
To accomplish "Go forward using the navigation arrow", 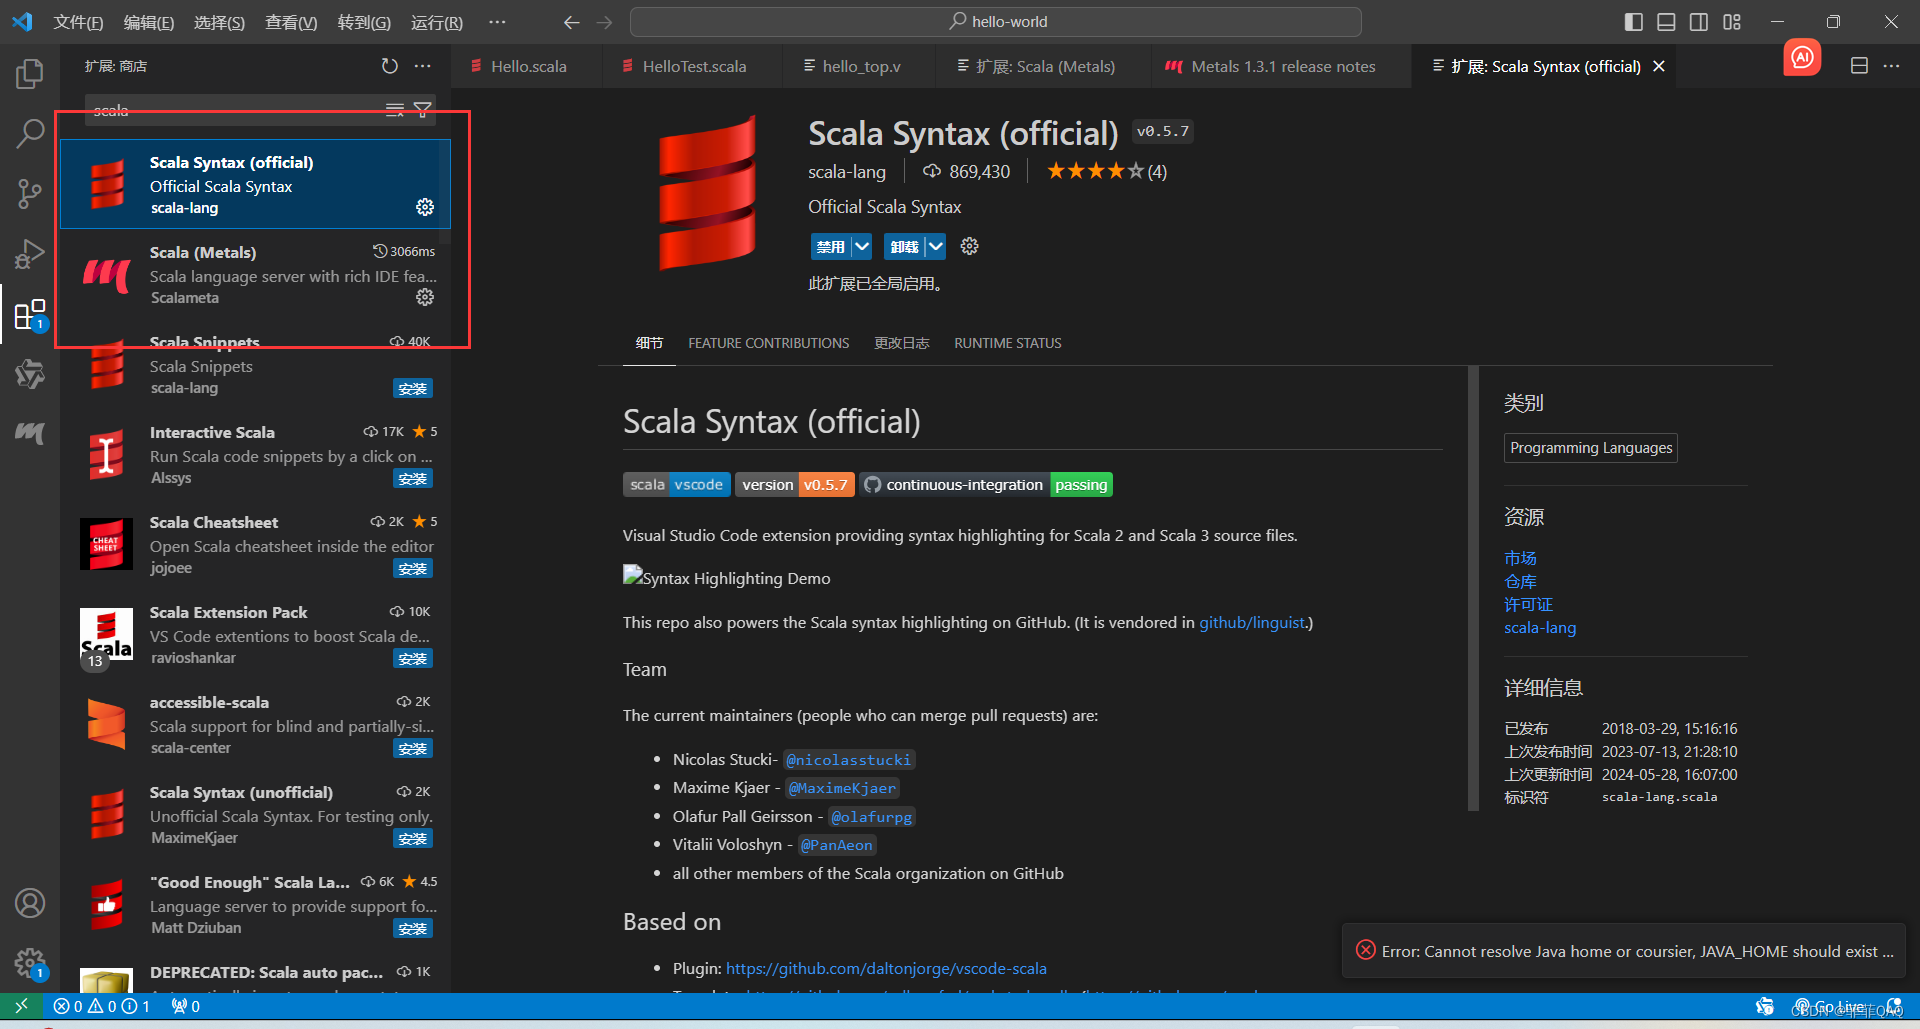I will [604, 22].
